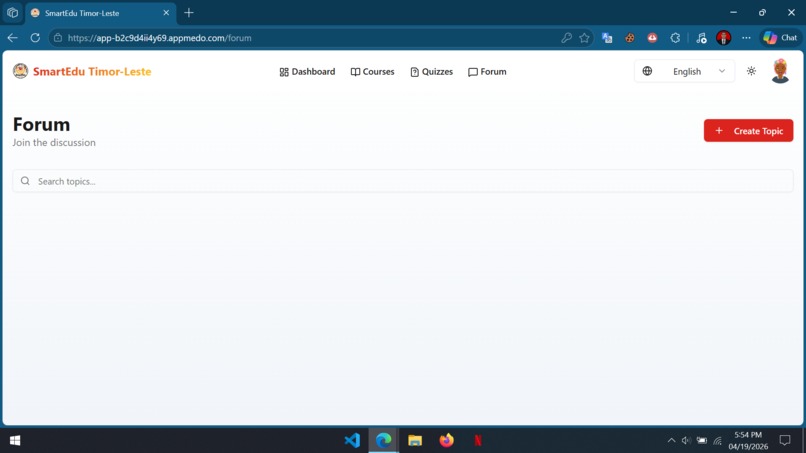This screenshot has height=453, width=806.
Task: Close the SmartEdu Timor-Leste tab
Action: pyautogui.click(x=166, y=13)
